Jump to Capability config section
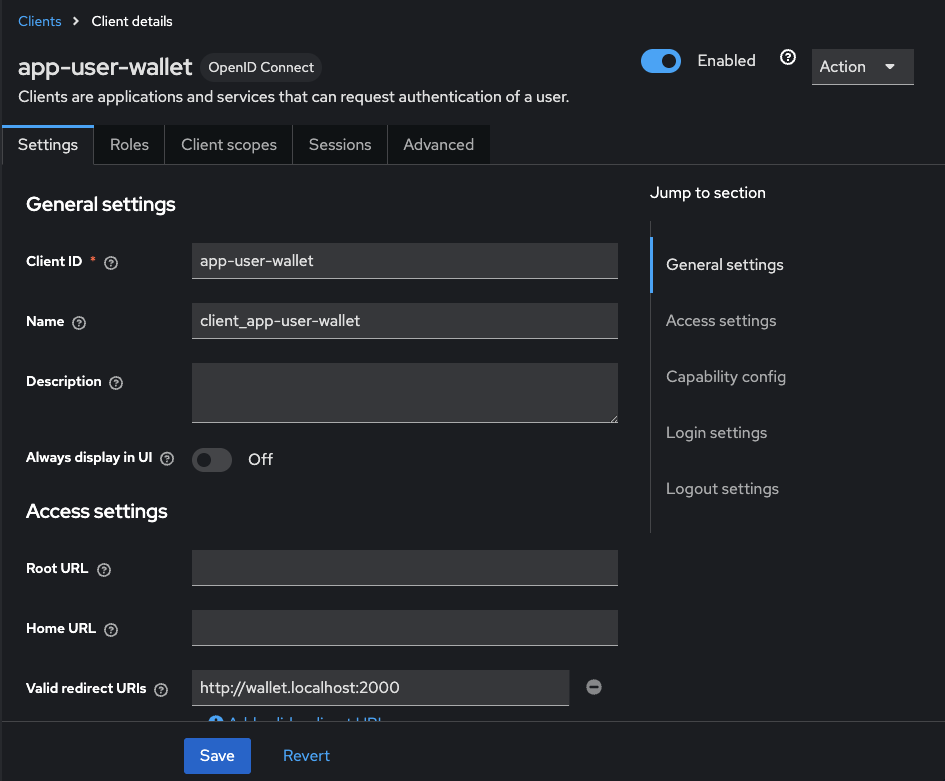945x781 pixels. coord(726,377)
